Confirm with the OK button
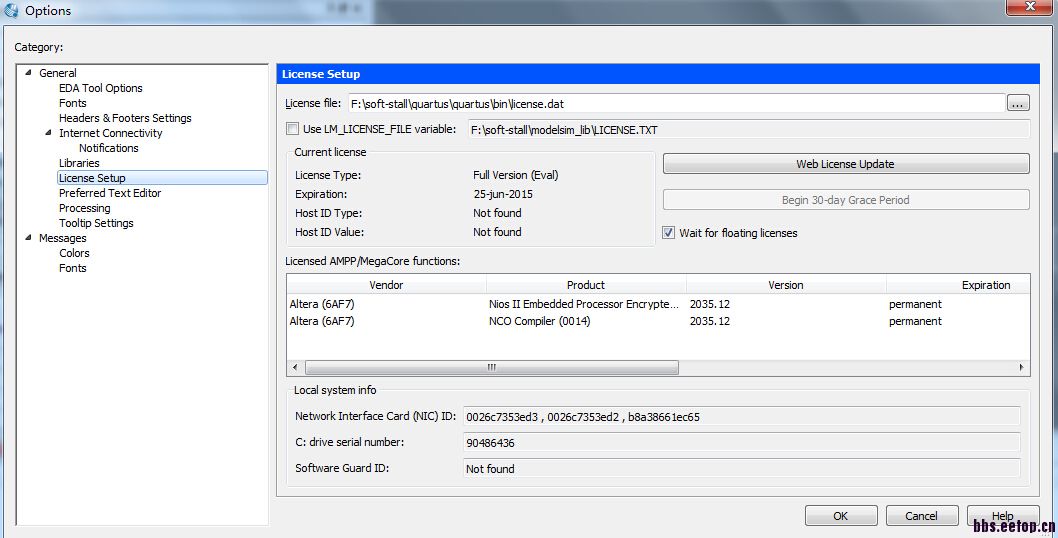The height and width of the screenshot is (538, 1058). (x=841, y=516)
